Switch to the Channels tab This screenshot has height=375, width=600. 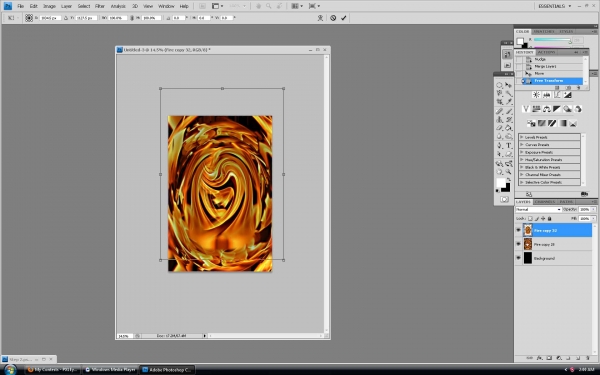coord(545,202)
